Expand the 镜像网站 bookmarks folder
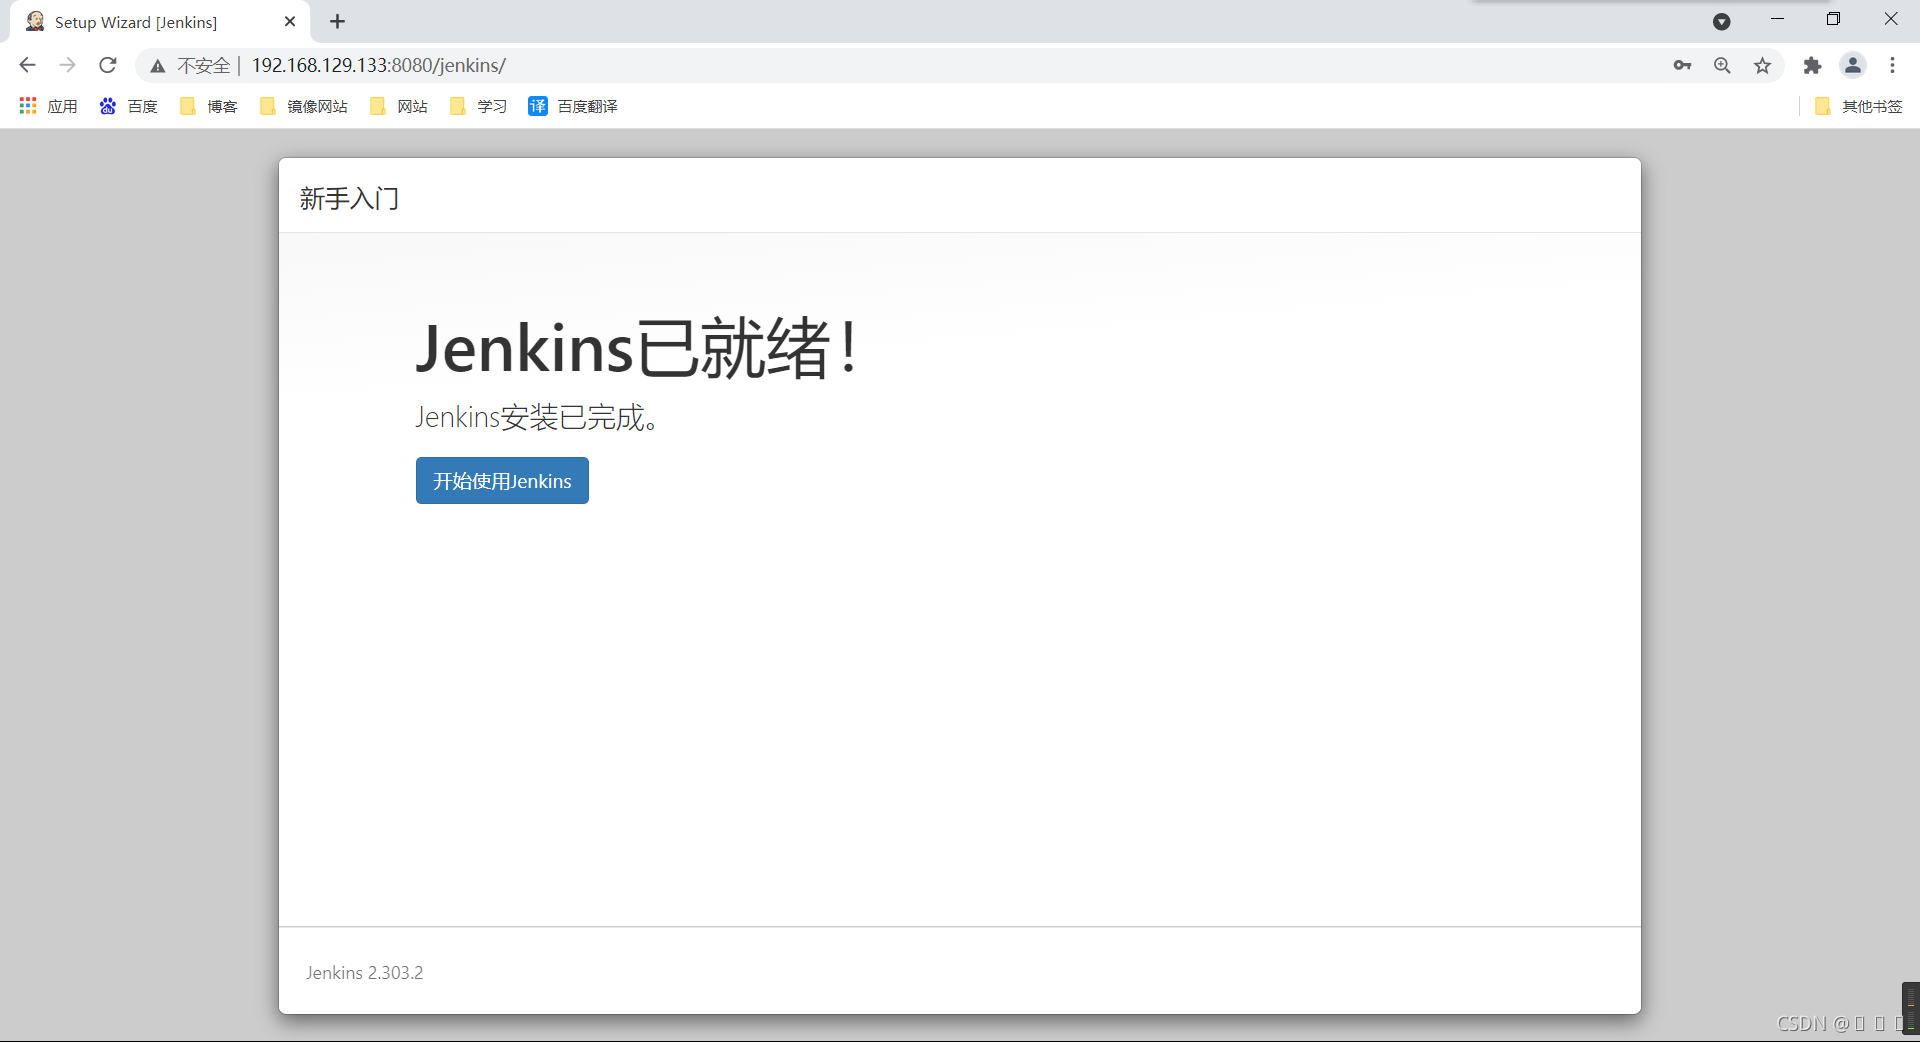Image resolution: width=1920 pixels, height=1042 pixels. (x=303, y=106)
